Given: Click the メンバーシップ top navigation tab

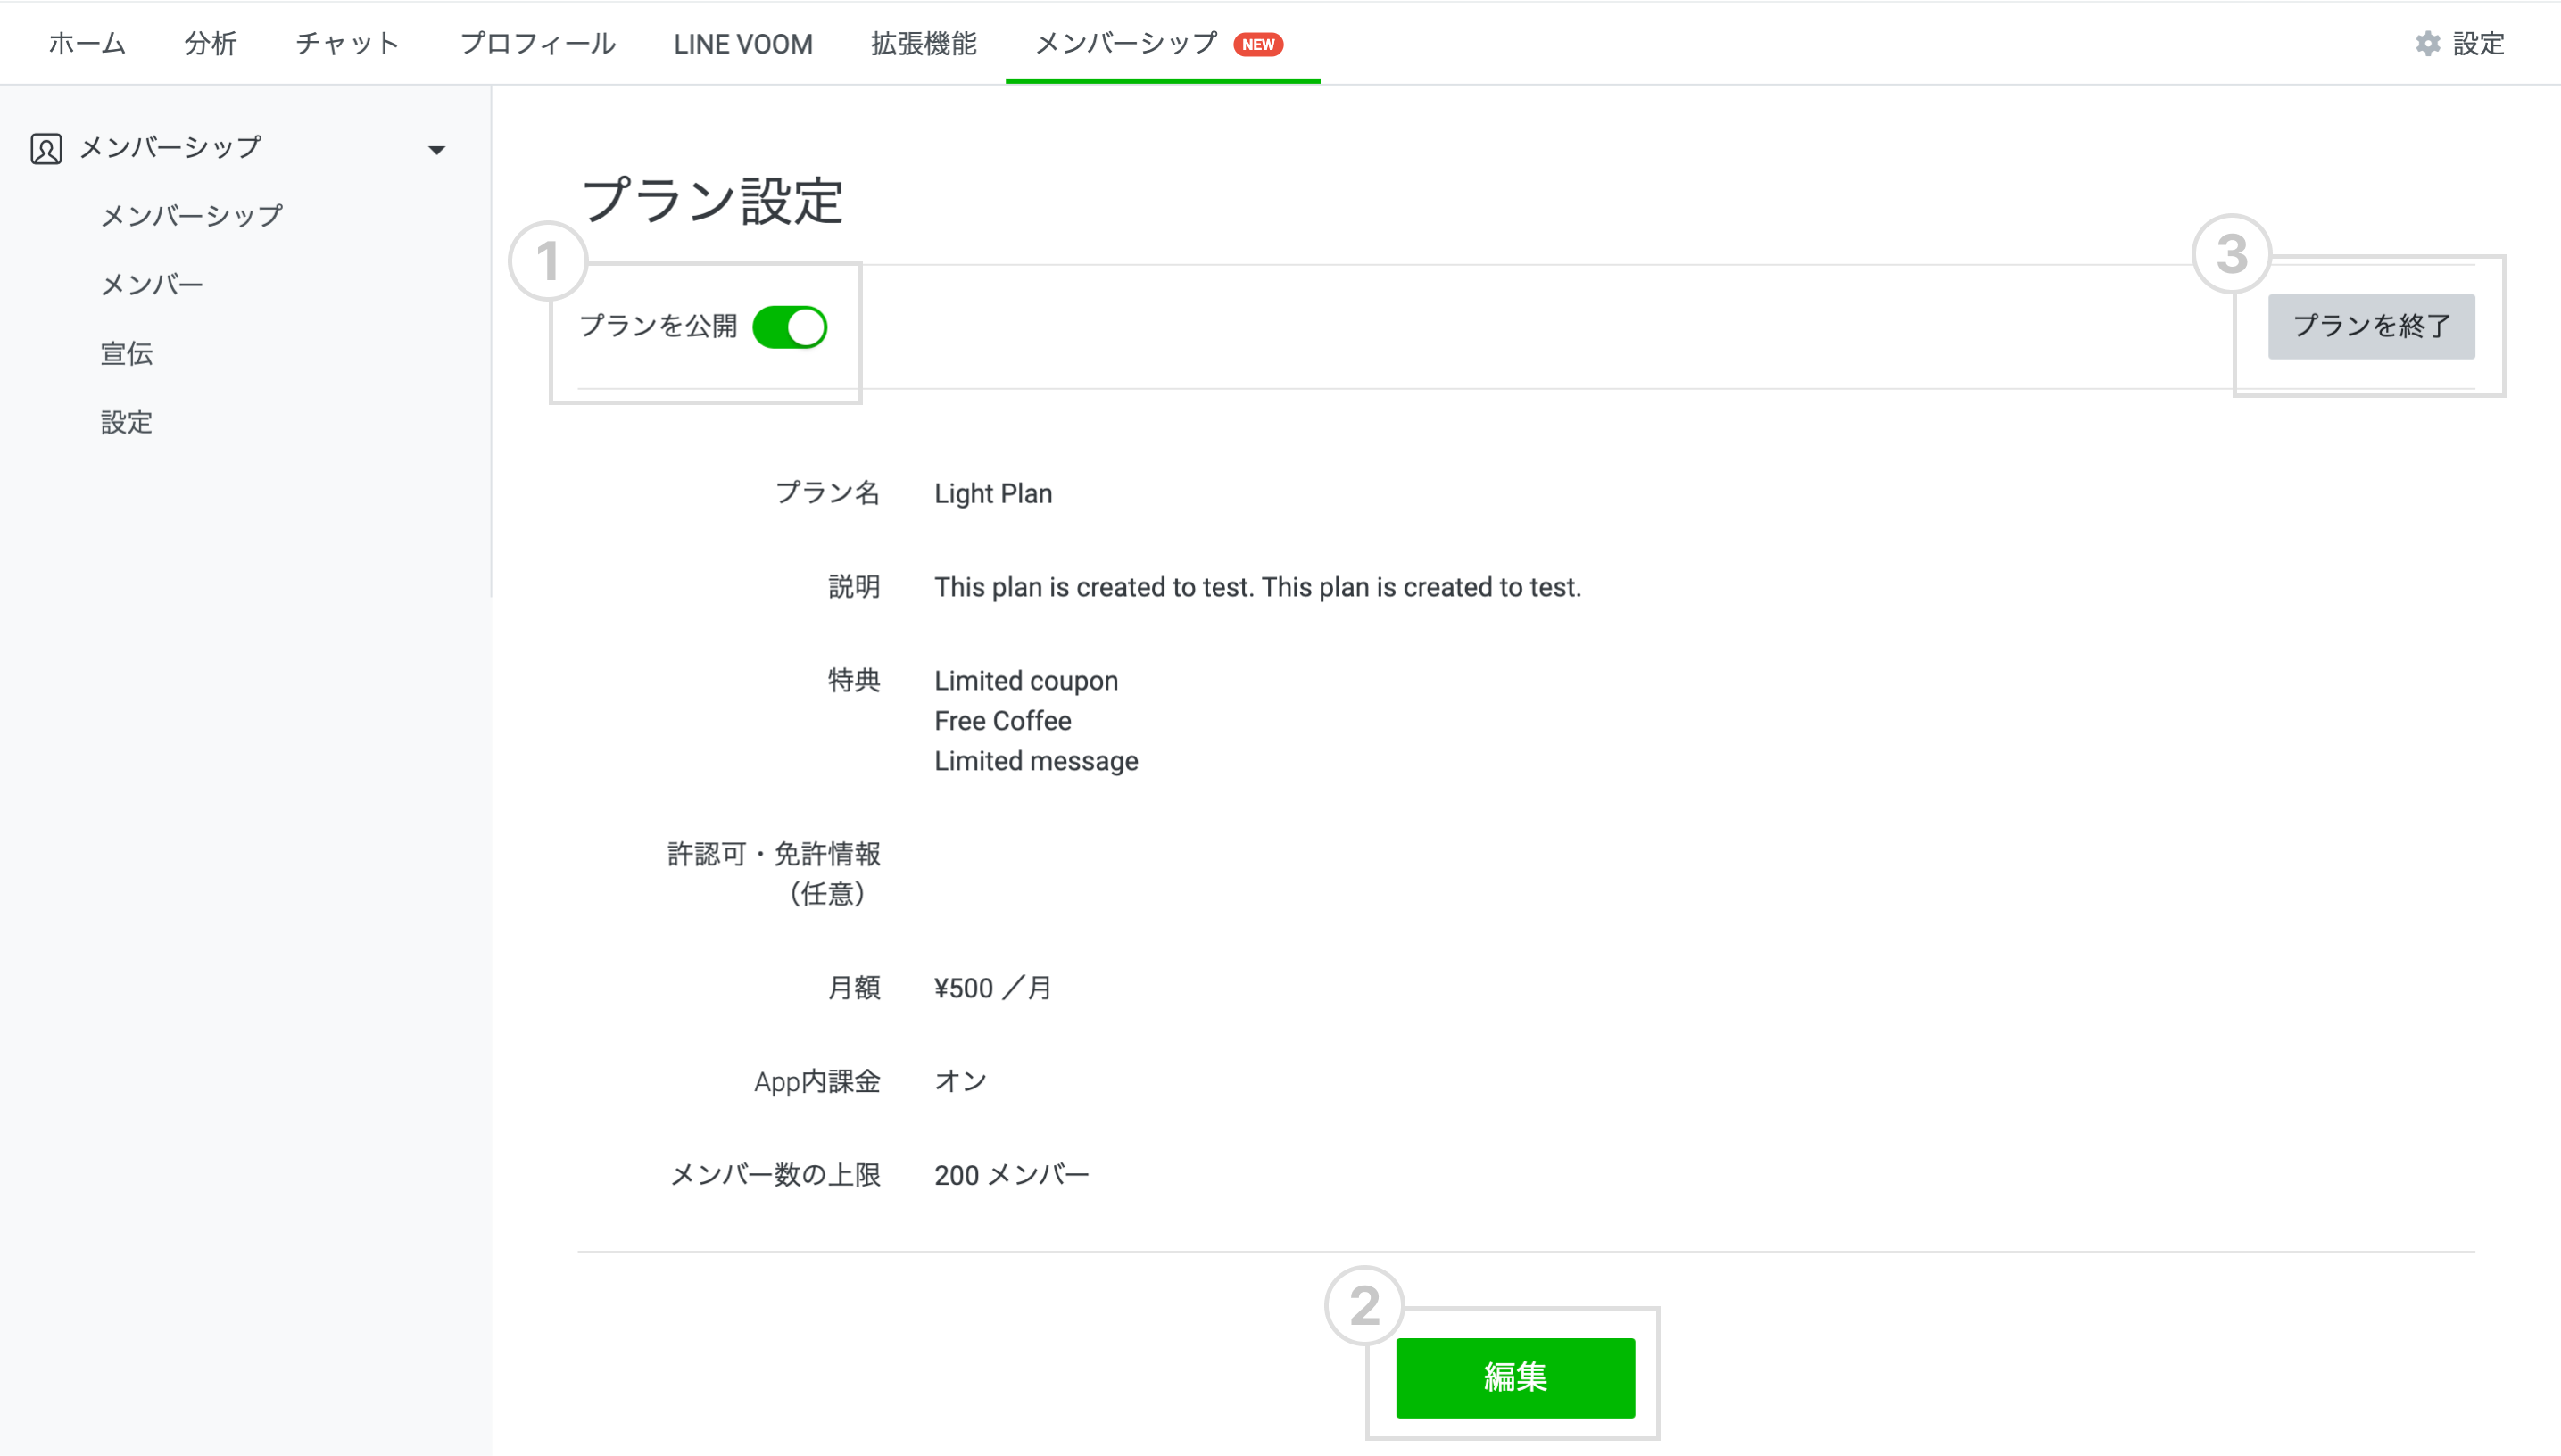Looking at the screenshot, I should click(x=1125, y=44).
